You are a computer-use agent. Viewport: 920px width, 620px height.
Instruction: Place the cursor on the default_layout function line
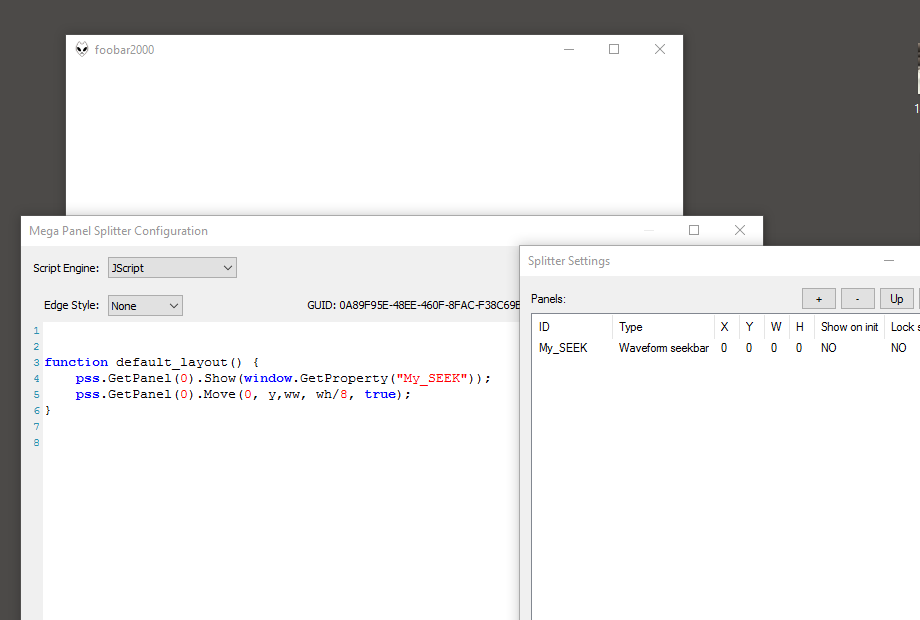pos(152,362)
